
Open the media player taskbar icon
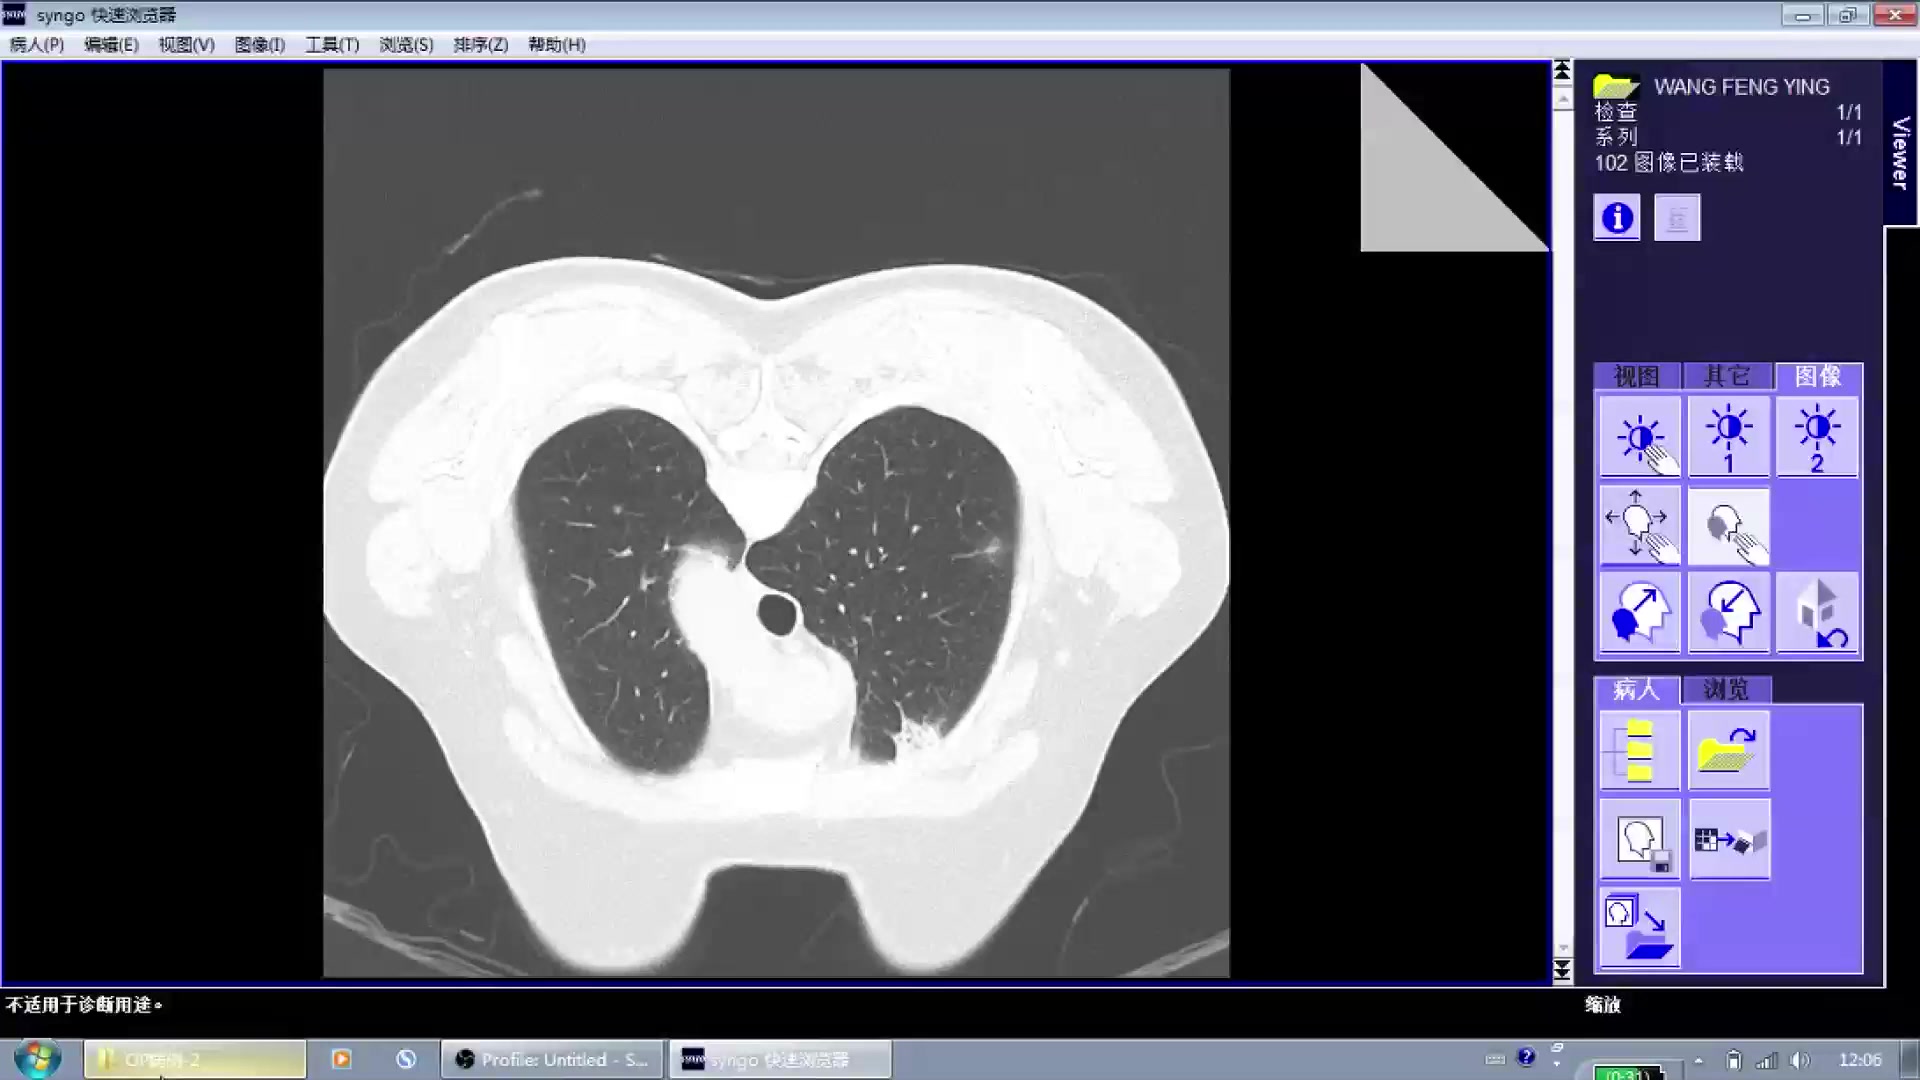pos(341,1059)
